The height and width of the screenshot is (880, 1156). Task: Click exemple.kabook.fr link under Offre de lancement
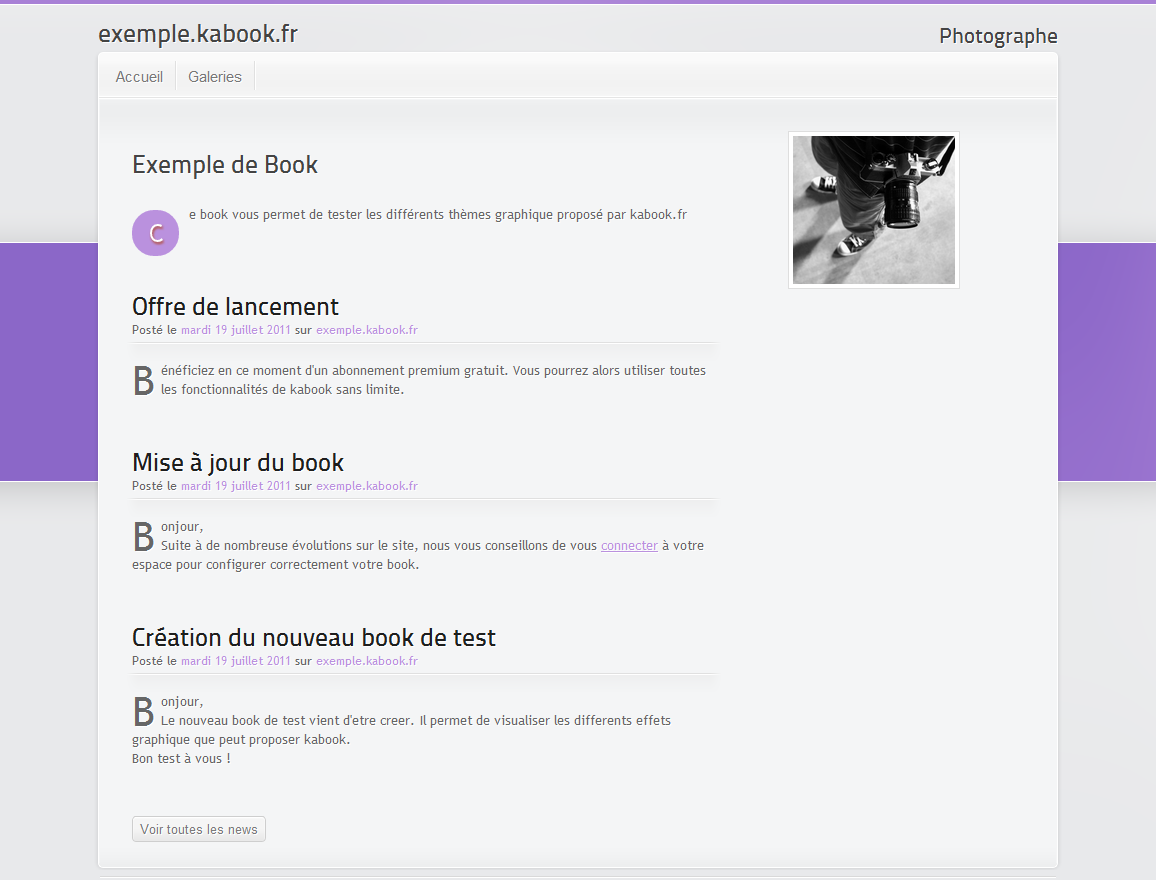coord(367,330)
